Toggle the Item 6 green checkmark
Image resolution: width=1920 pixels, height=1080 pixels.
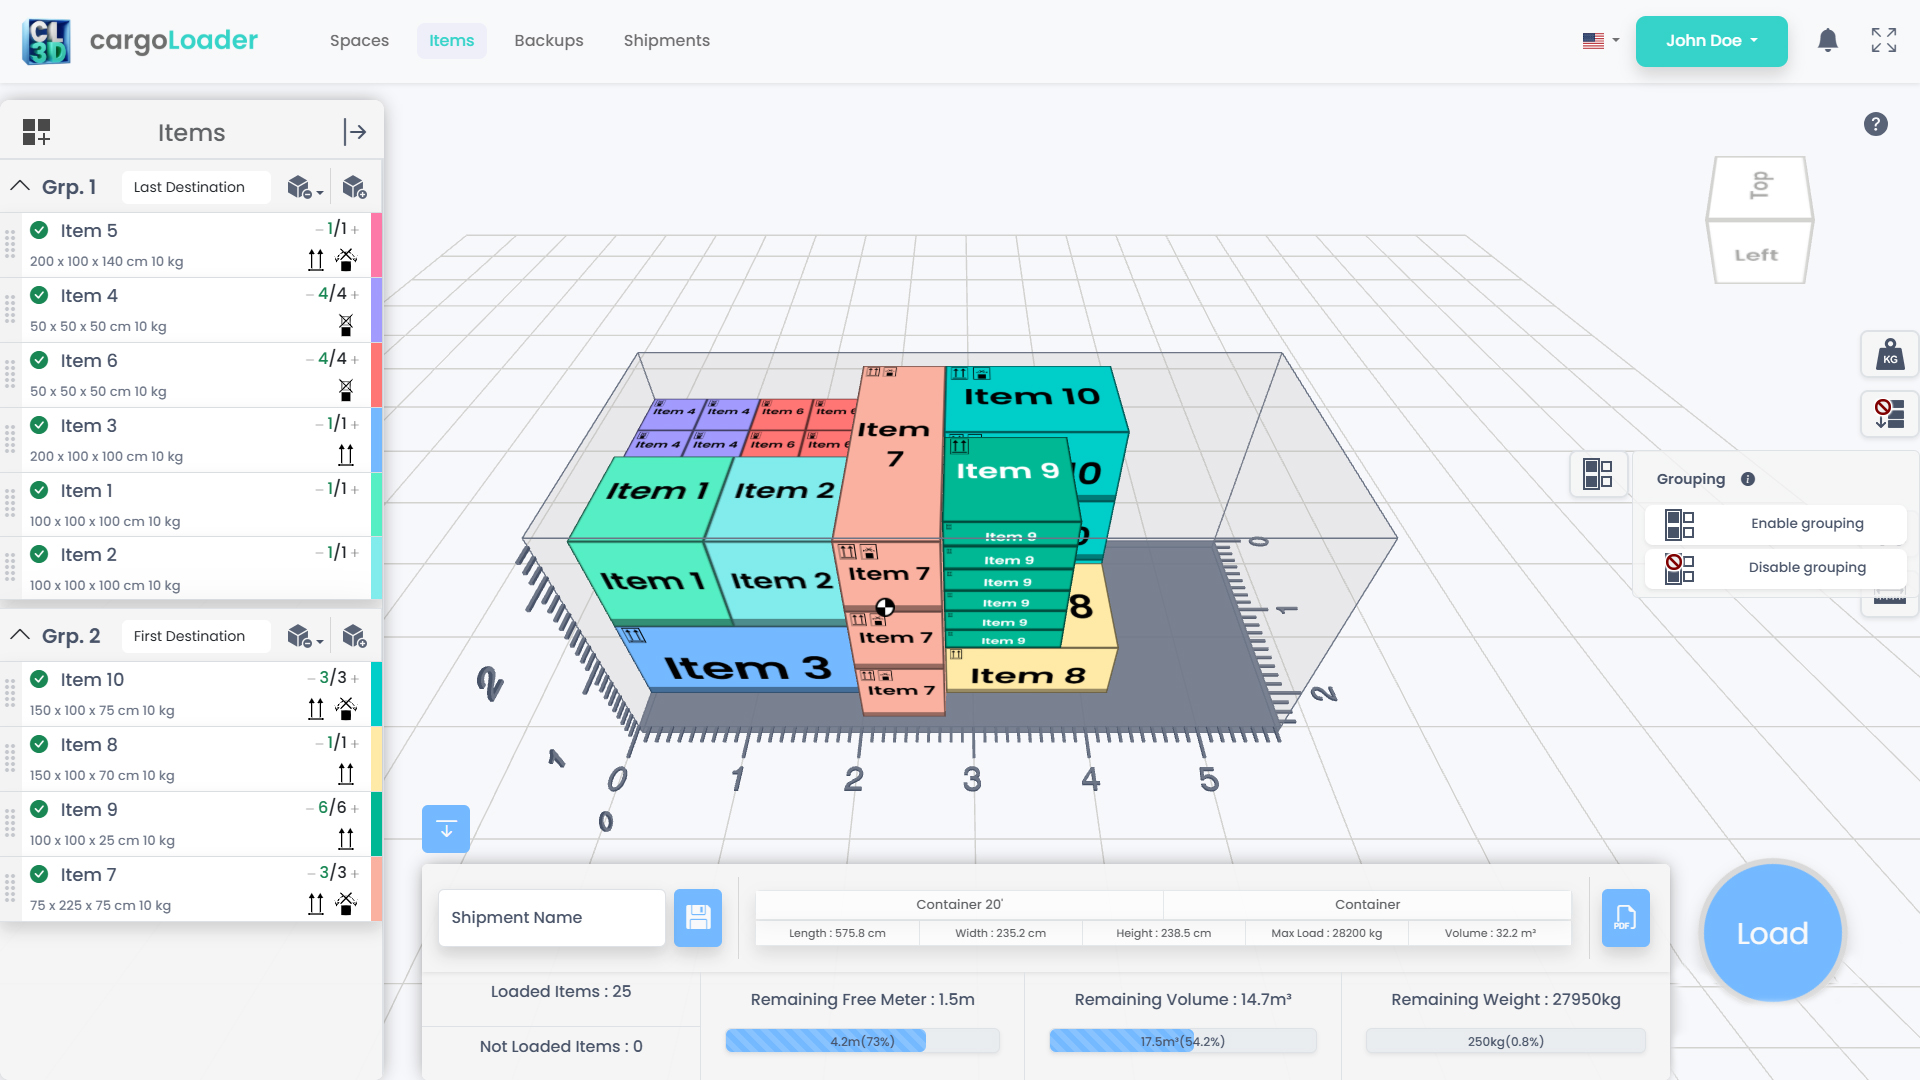pyautogui.click(x=39, y=360)
